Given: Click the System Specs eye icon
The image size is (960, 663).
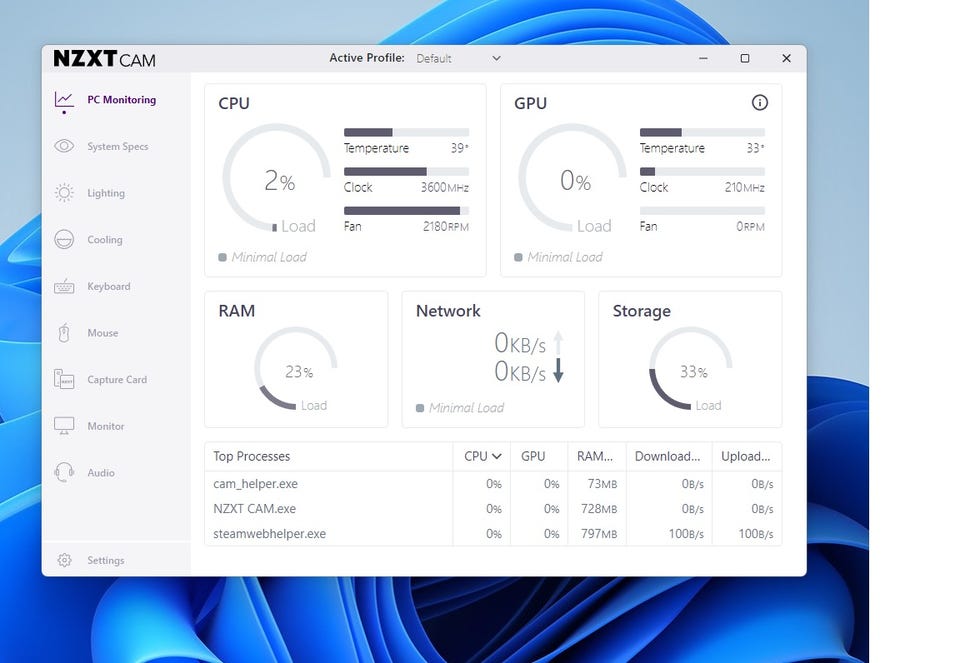Looking at the screenshot, I should (x=64, y=146).
